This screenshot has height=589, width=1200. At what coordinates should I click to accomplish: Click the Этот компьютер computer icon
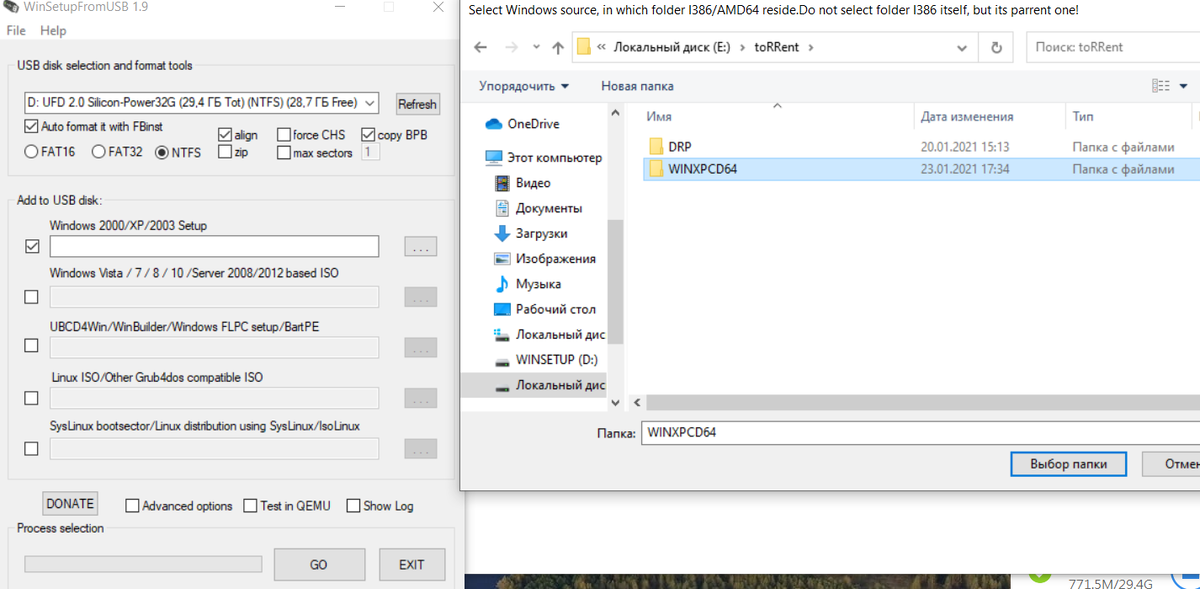pyautogui.click(x=493, y=158)
